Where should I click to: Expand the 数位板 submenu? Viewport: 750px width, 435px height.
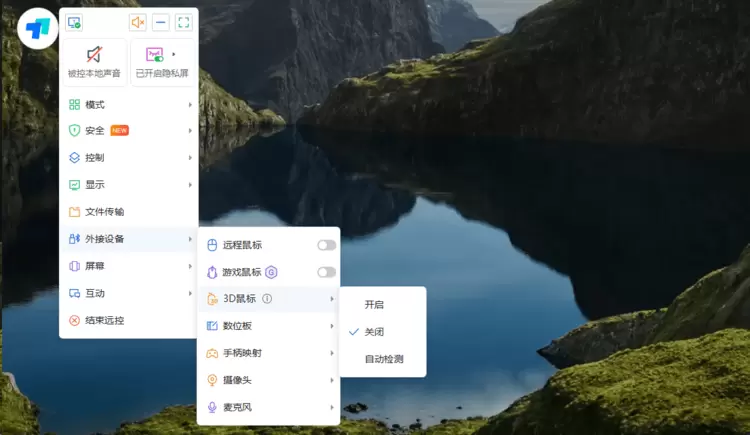(268, 326)
